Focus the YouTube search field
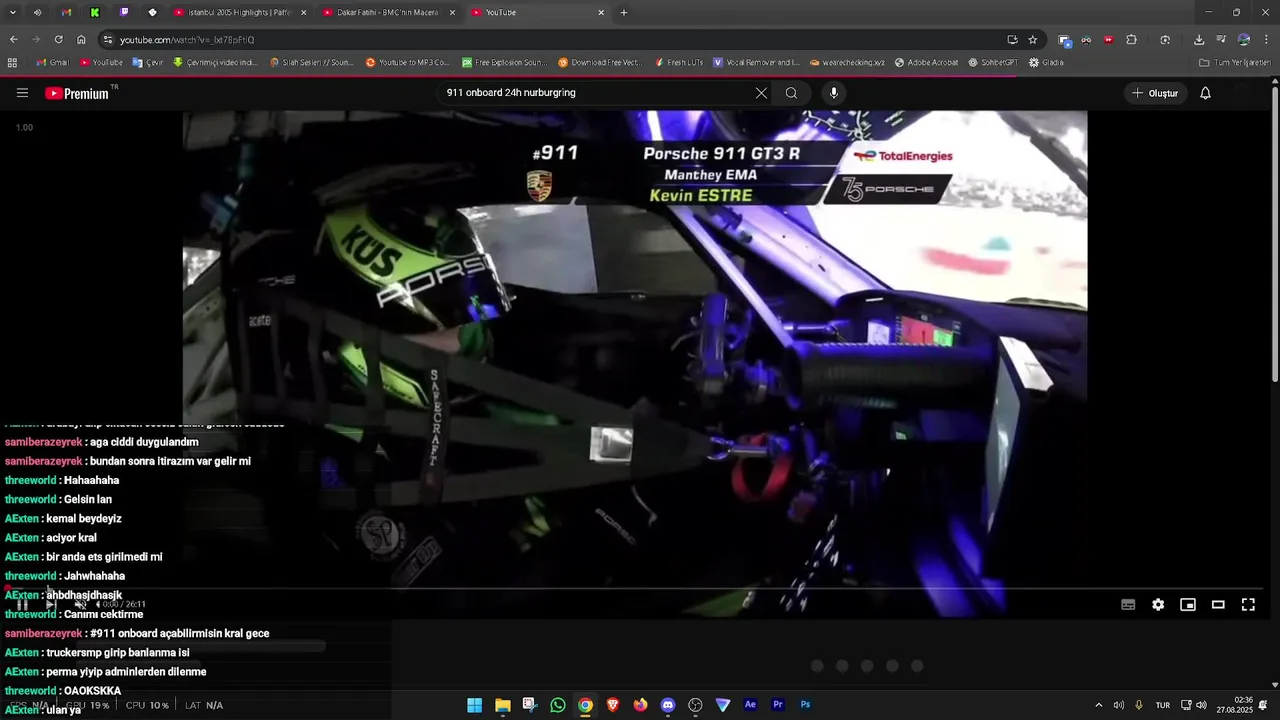The width and height of the screenshot is (1280, 720). (x=595, y=93)
